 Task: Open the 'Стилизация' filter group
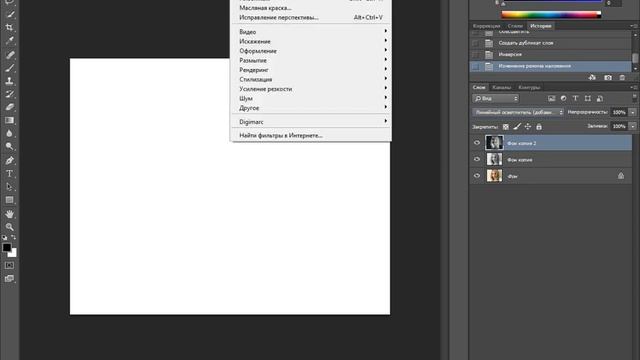click(x=311, y=79)
